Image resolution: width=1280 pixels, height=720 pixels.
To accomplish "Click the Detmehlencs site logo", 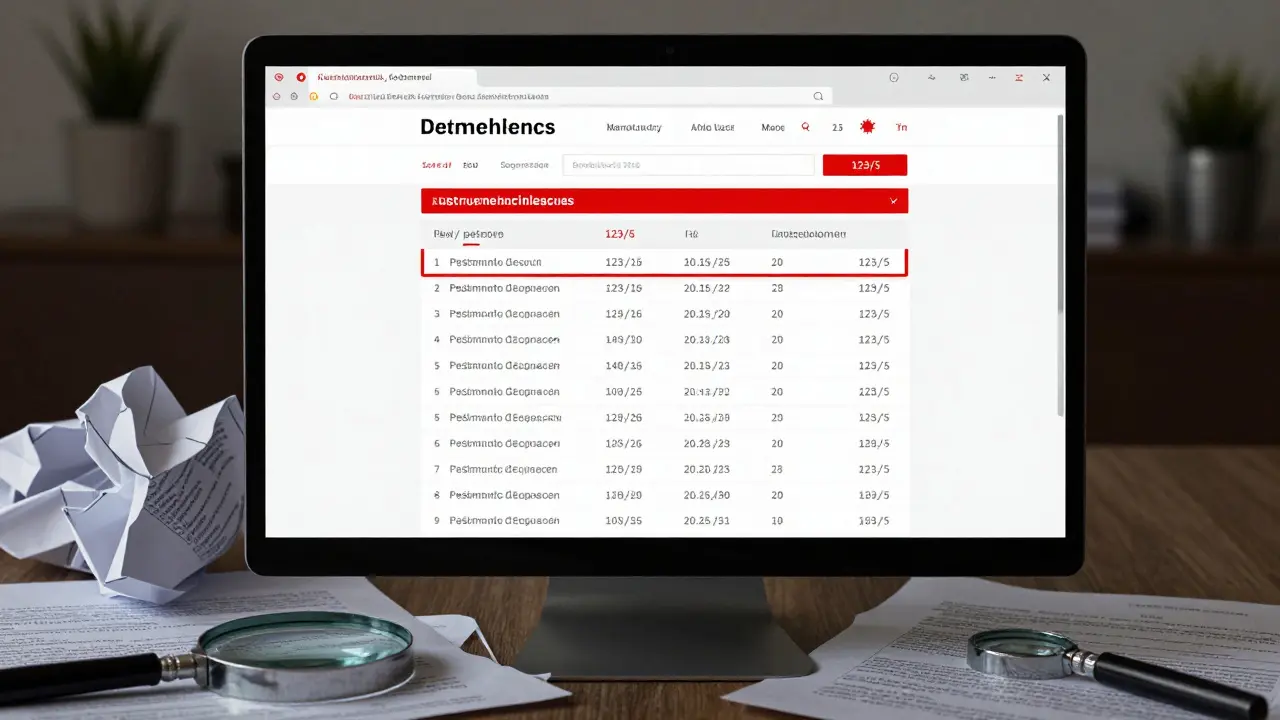I will click(x=487, y=127).
